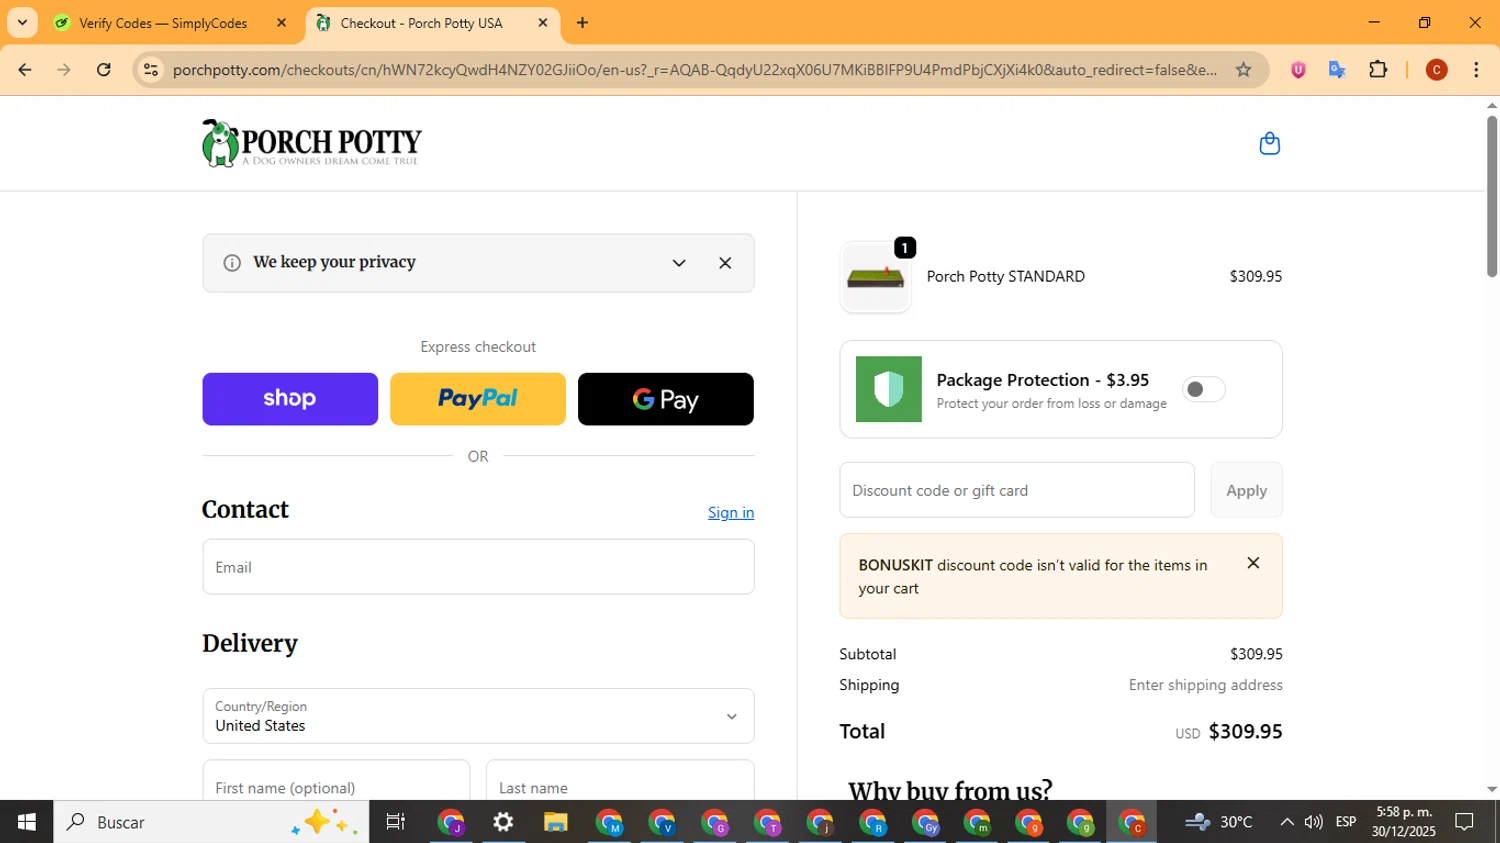This screenshot has width=1500, height=843.
Task: Click the green Package Protection shield icon
Action: click(889, 389)
